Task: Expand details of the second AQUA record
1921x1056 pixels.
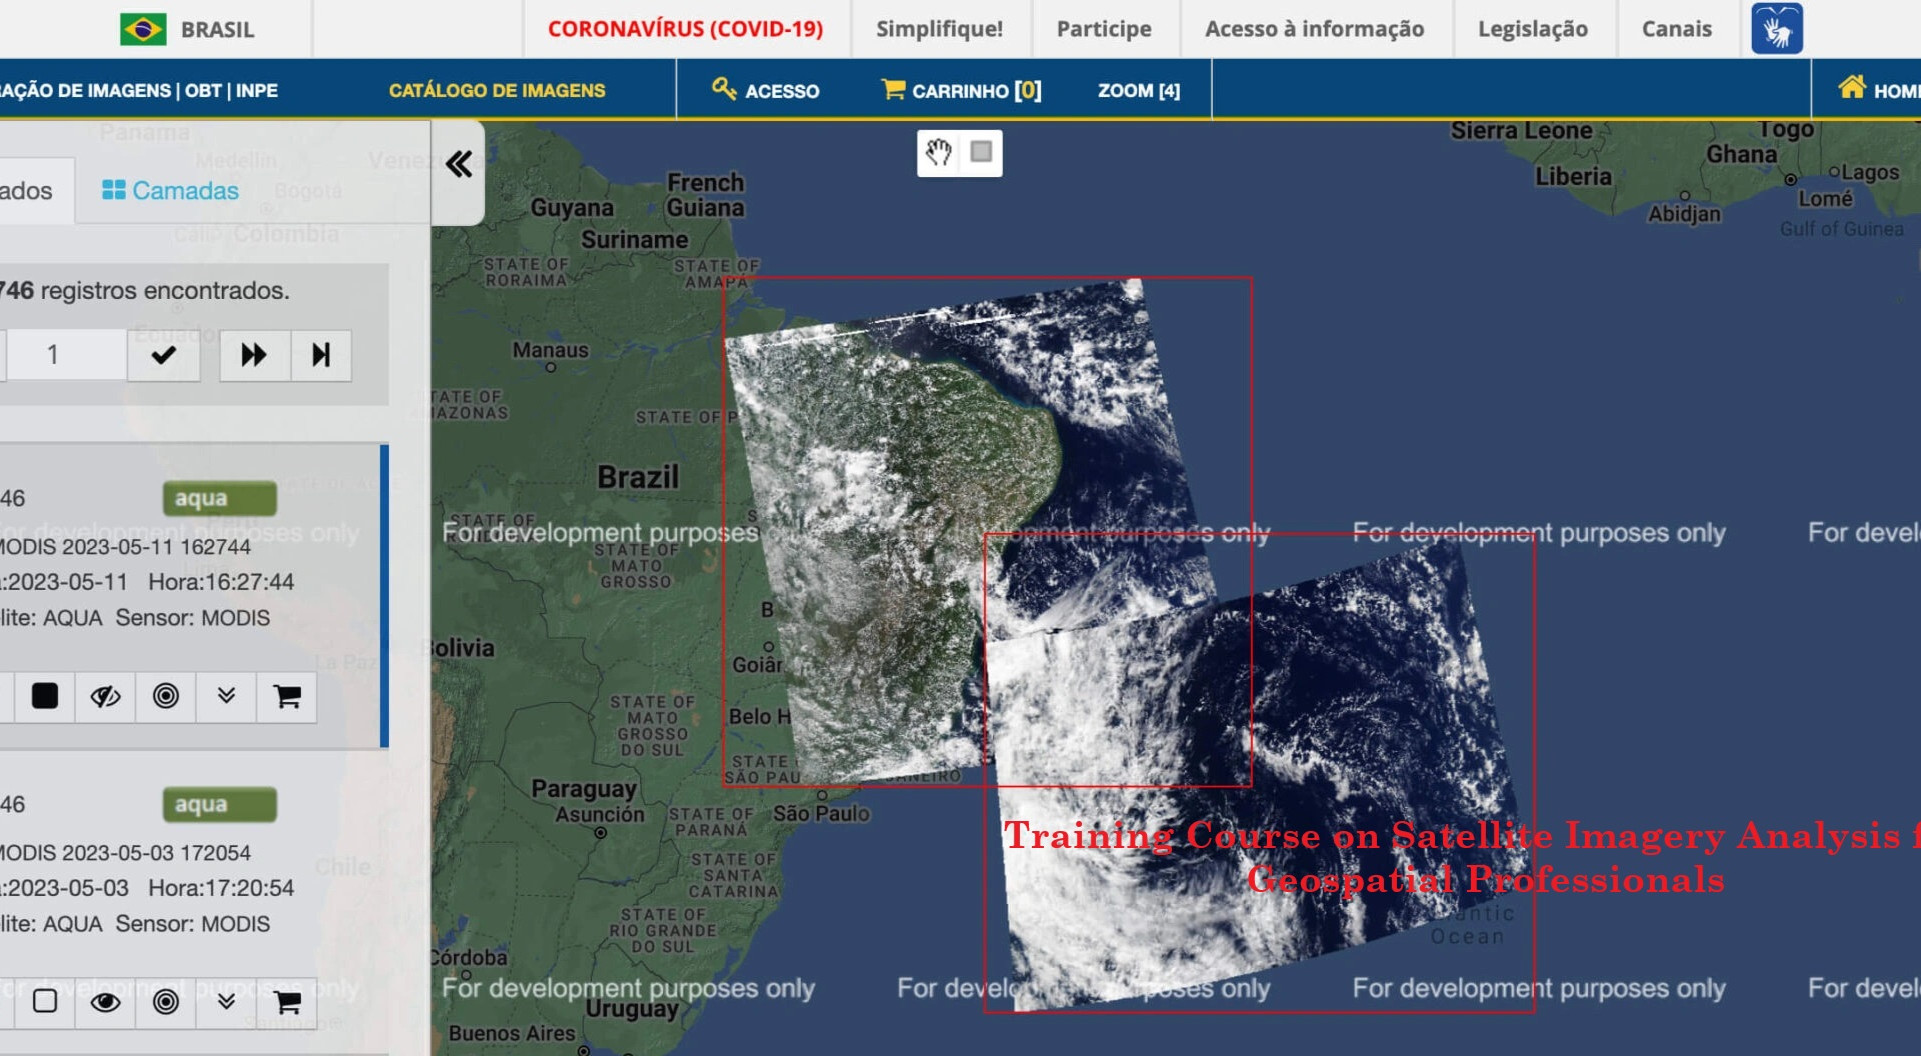Action: (x=226, y=1002)
